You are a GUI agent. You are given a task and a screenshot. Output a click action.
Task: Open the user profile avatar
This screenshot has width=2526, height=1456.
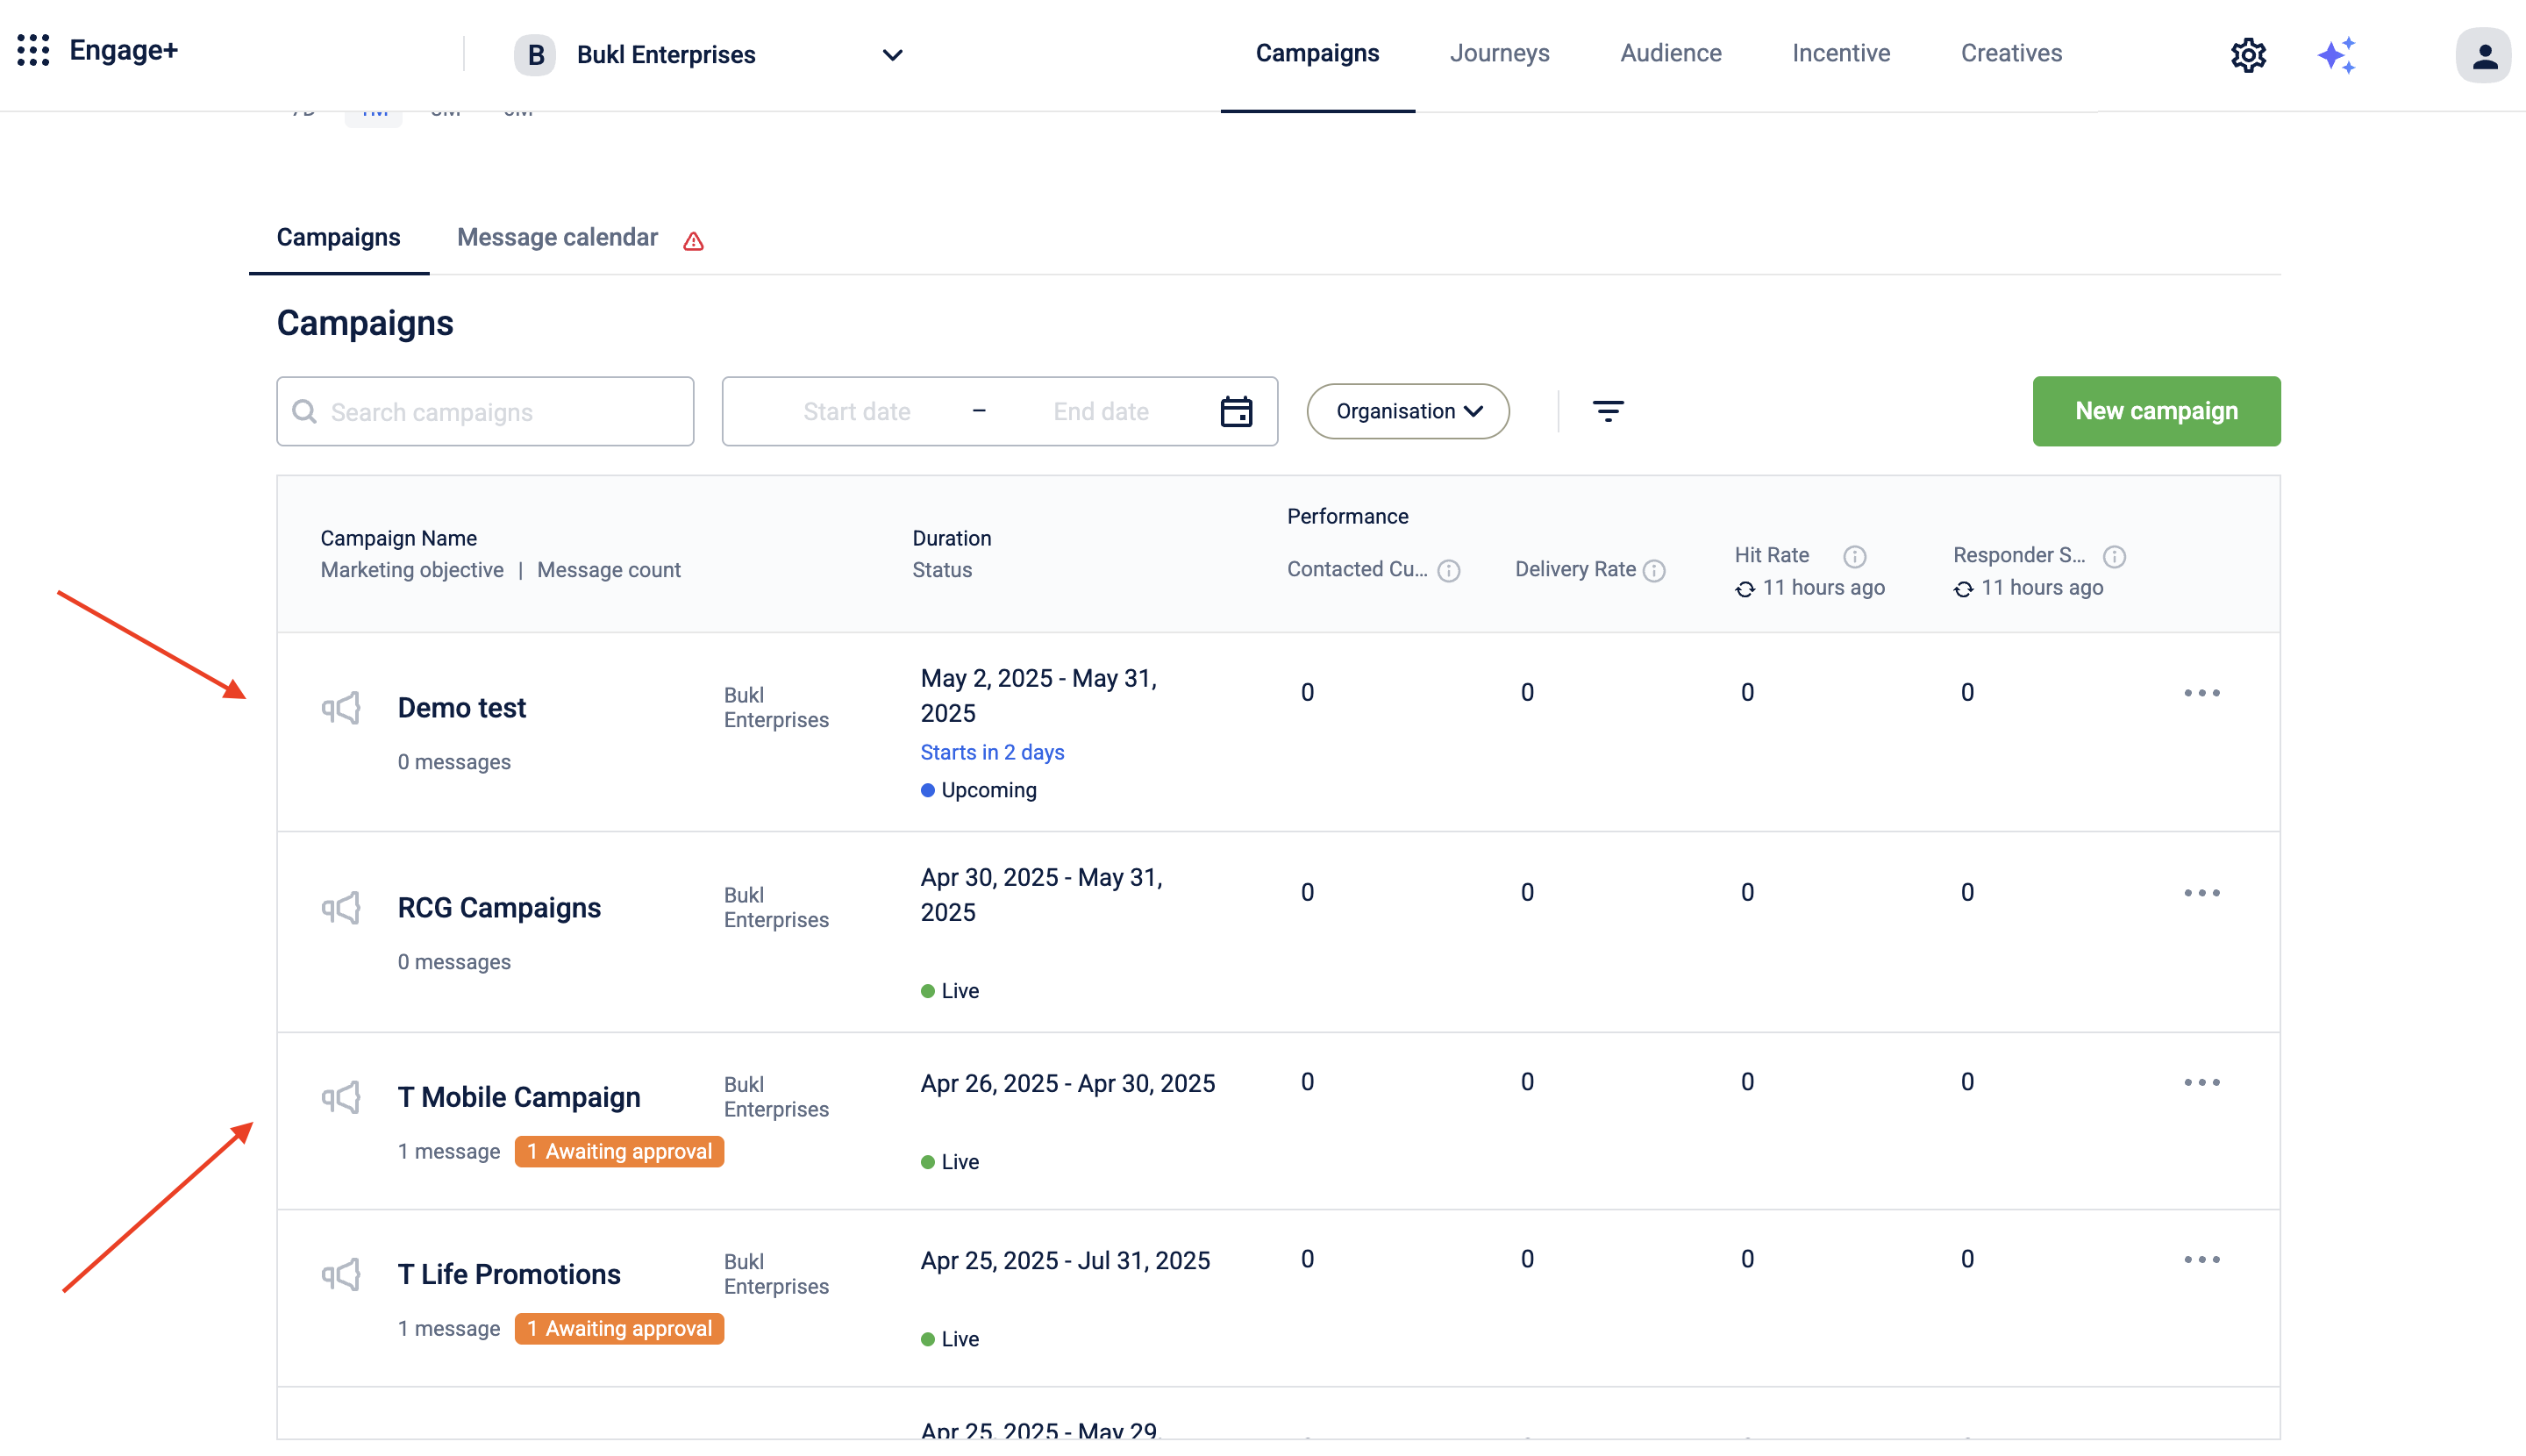2482,55
